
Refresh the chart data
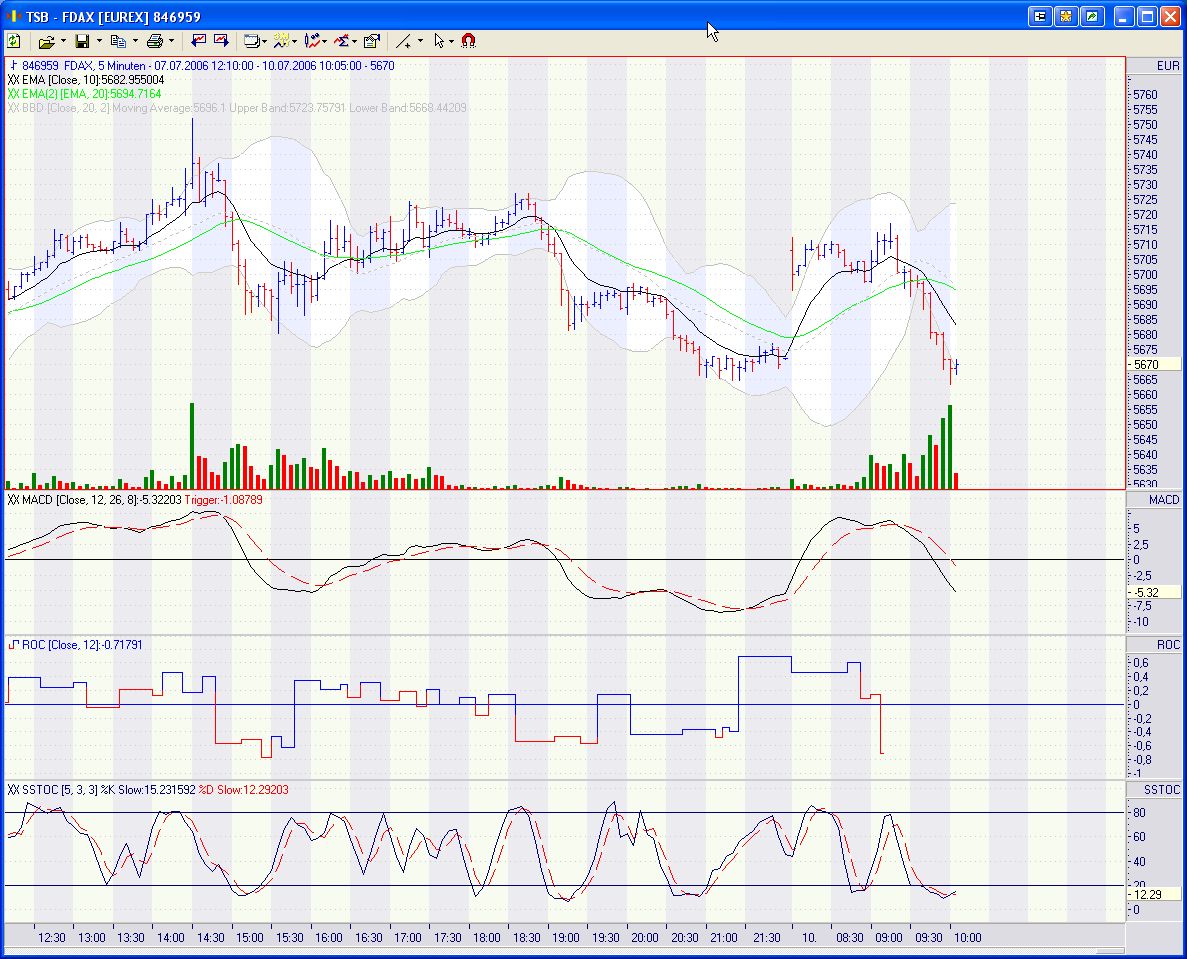13,41
